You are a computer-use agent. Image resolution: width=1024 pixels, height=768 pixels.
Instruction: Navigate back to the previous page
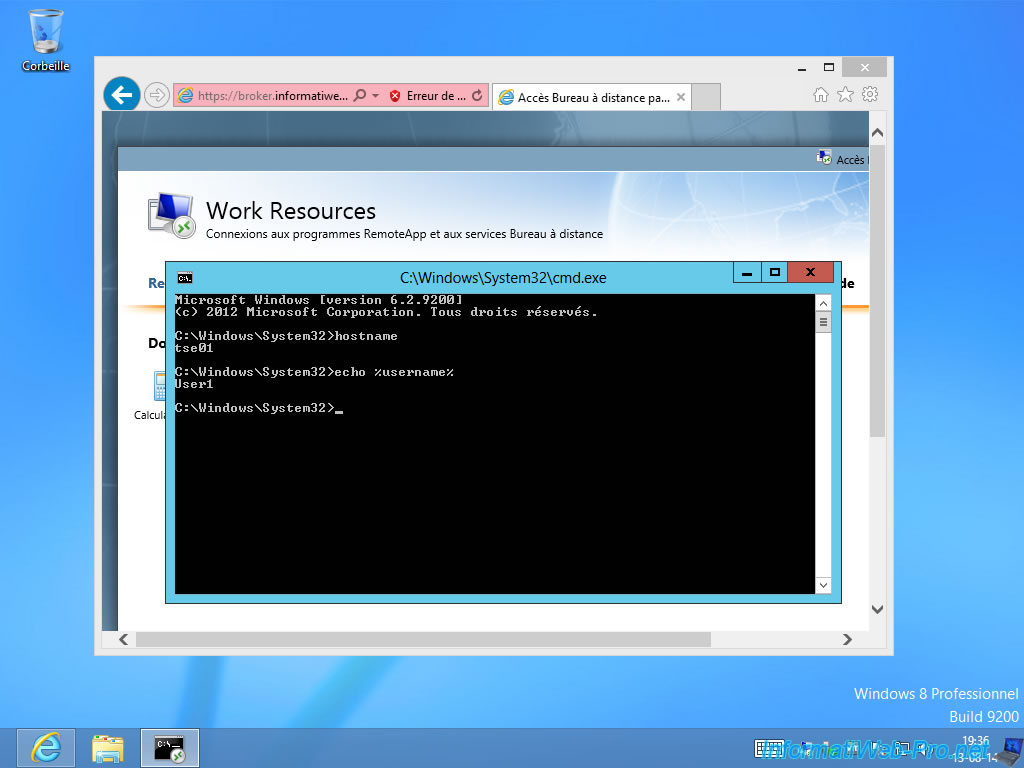pos(120,94)
